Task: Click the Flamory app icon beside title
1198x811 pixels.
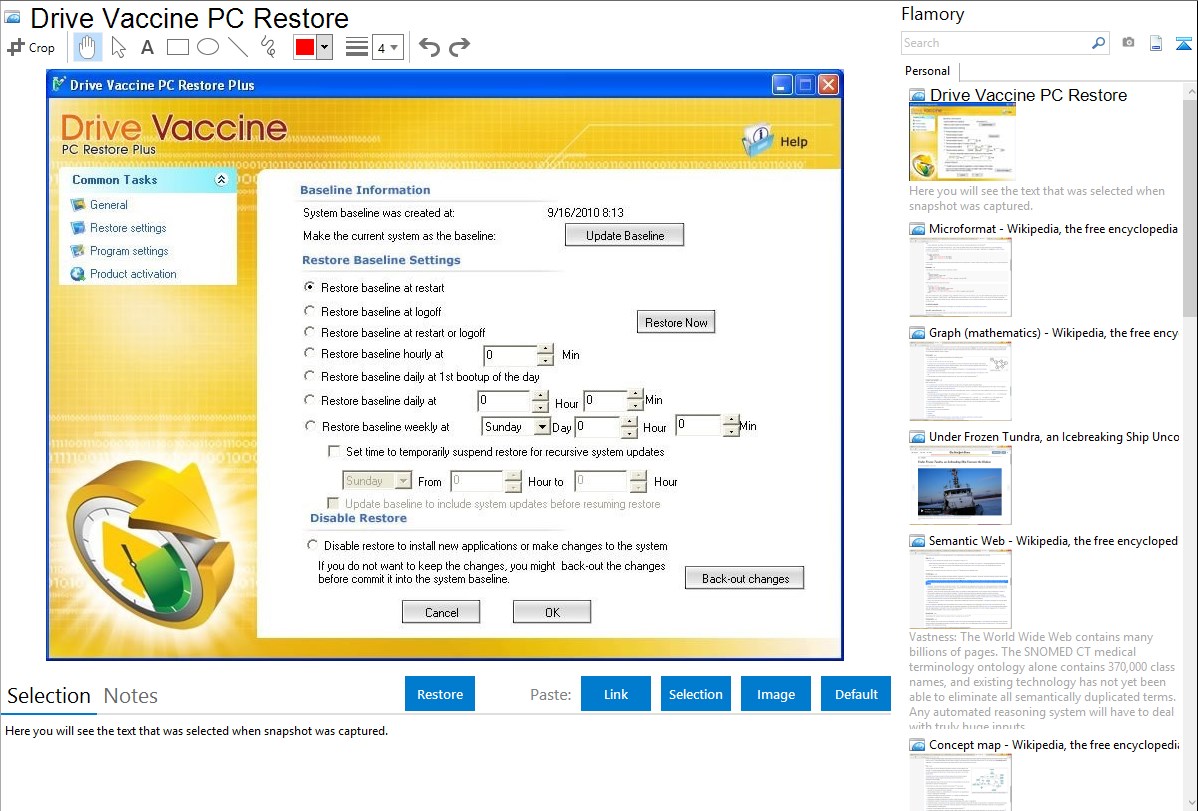Action: click(12, 18)
